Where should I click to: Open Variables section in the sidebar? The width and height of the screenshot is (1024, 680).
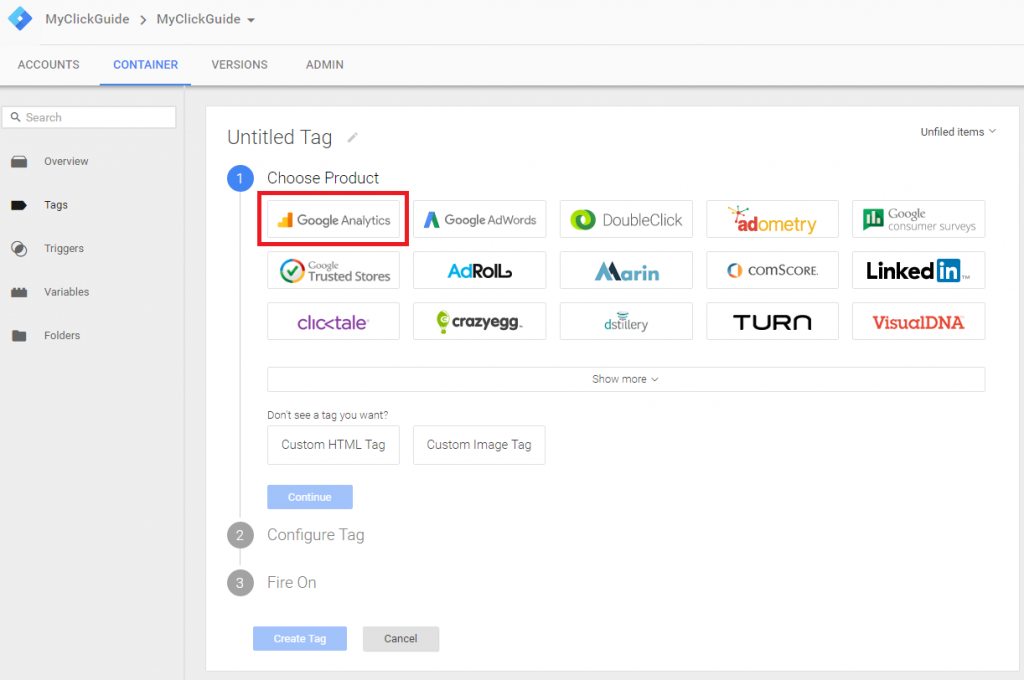coord(67,292)
